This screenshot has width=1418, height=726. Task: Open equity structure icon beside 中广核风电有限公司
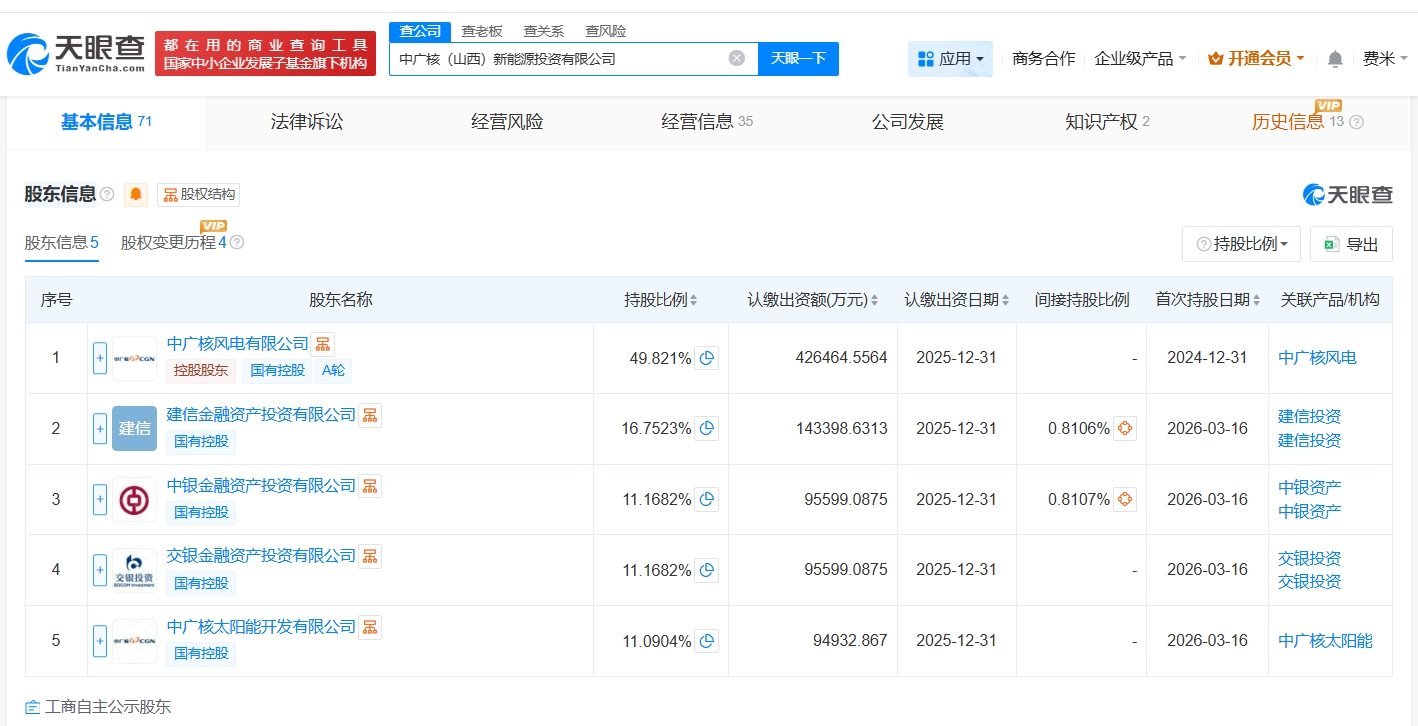(323, 344)
